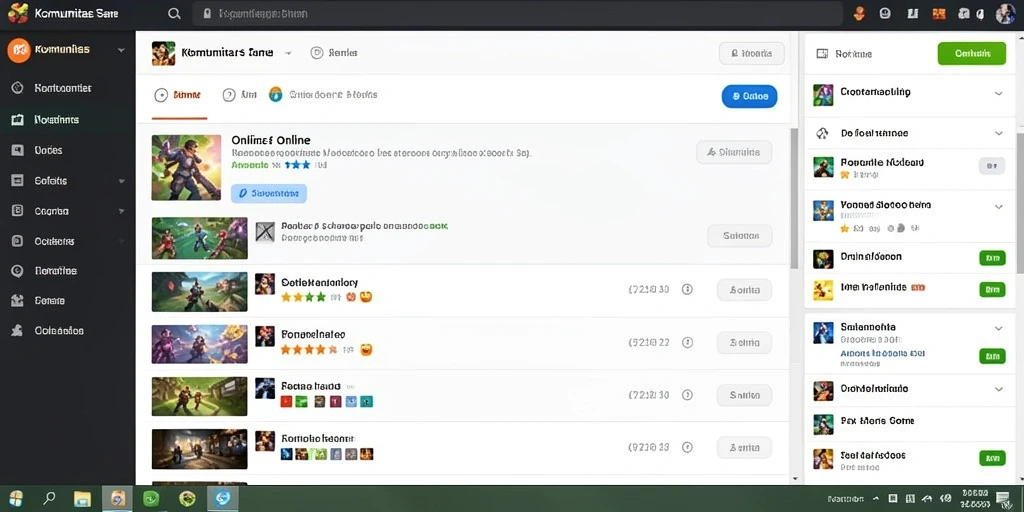Expand the first right panel item chevron
Screen dimensions: 1024x512
click(998, 93)
